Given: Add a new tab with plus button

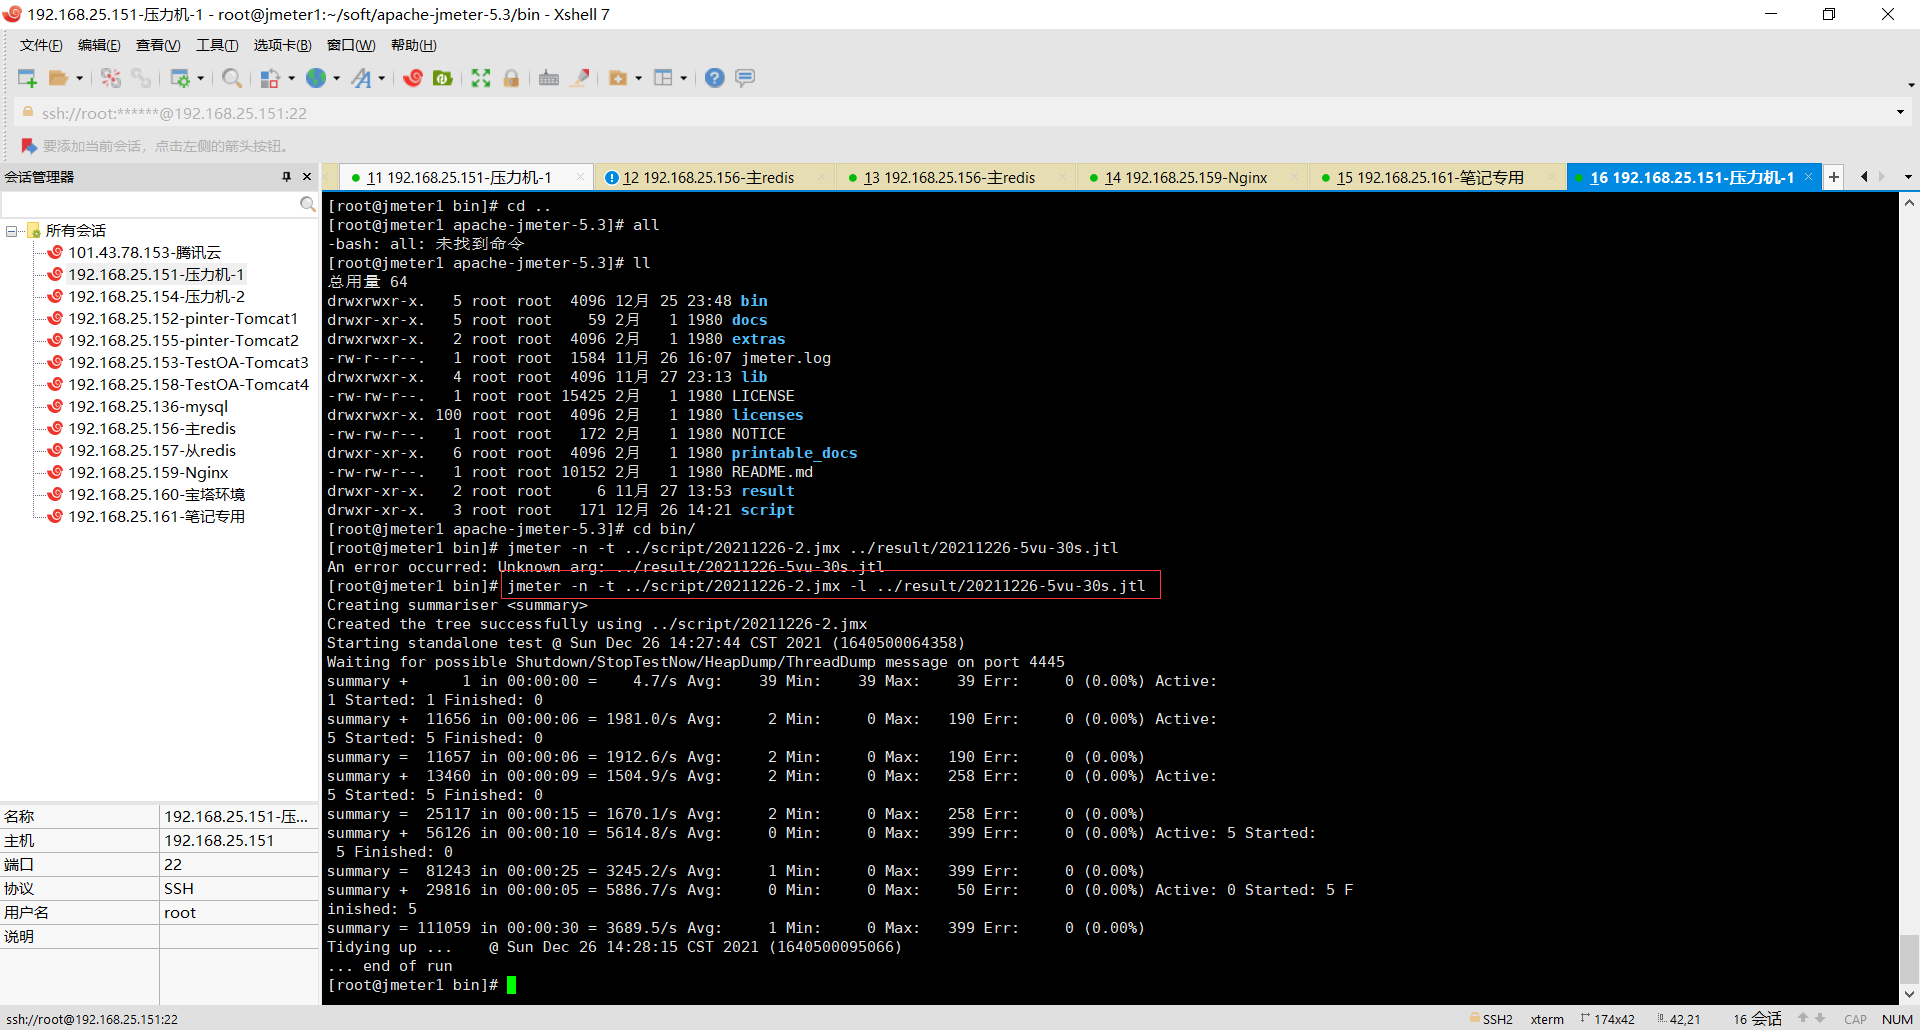Looking at the screenshot, I should [1834, 177].
